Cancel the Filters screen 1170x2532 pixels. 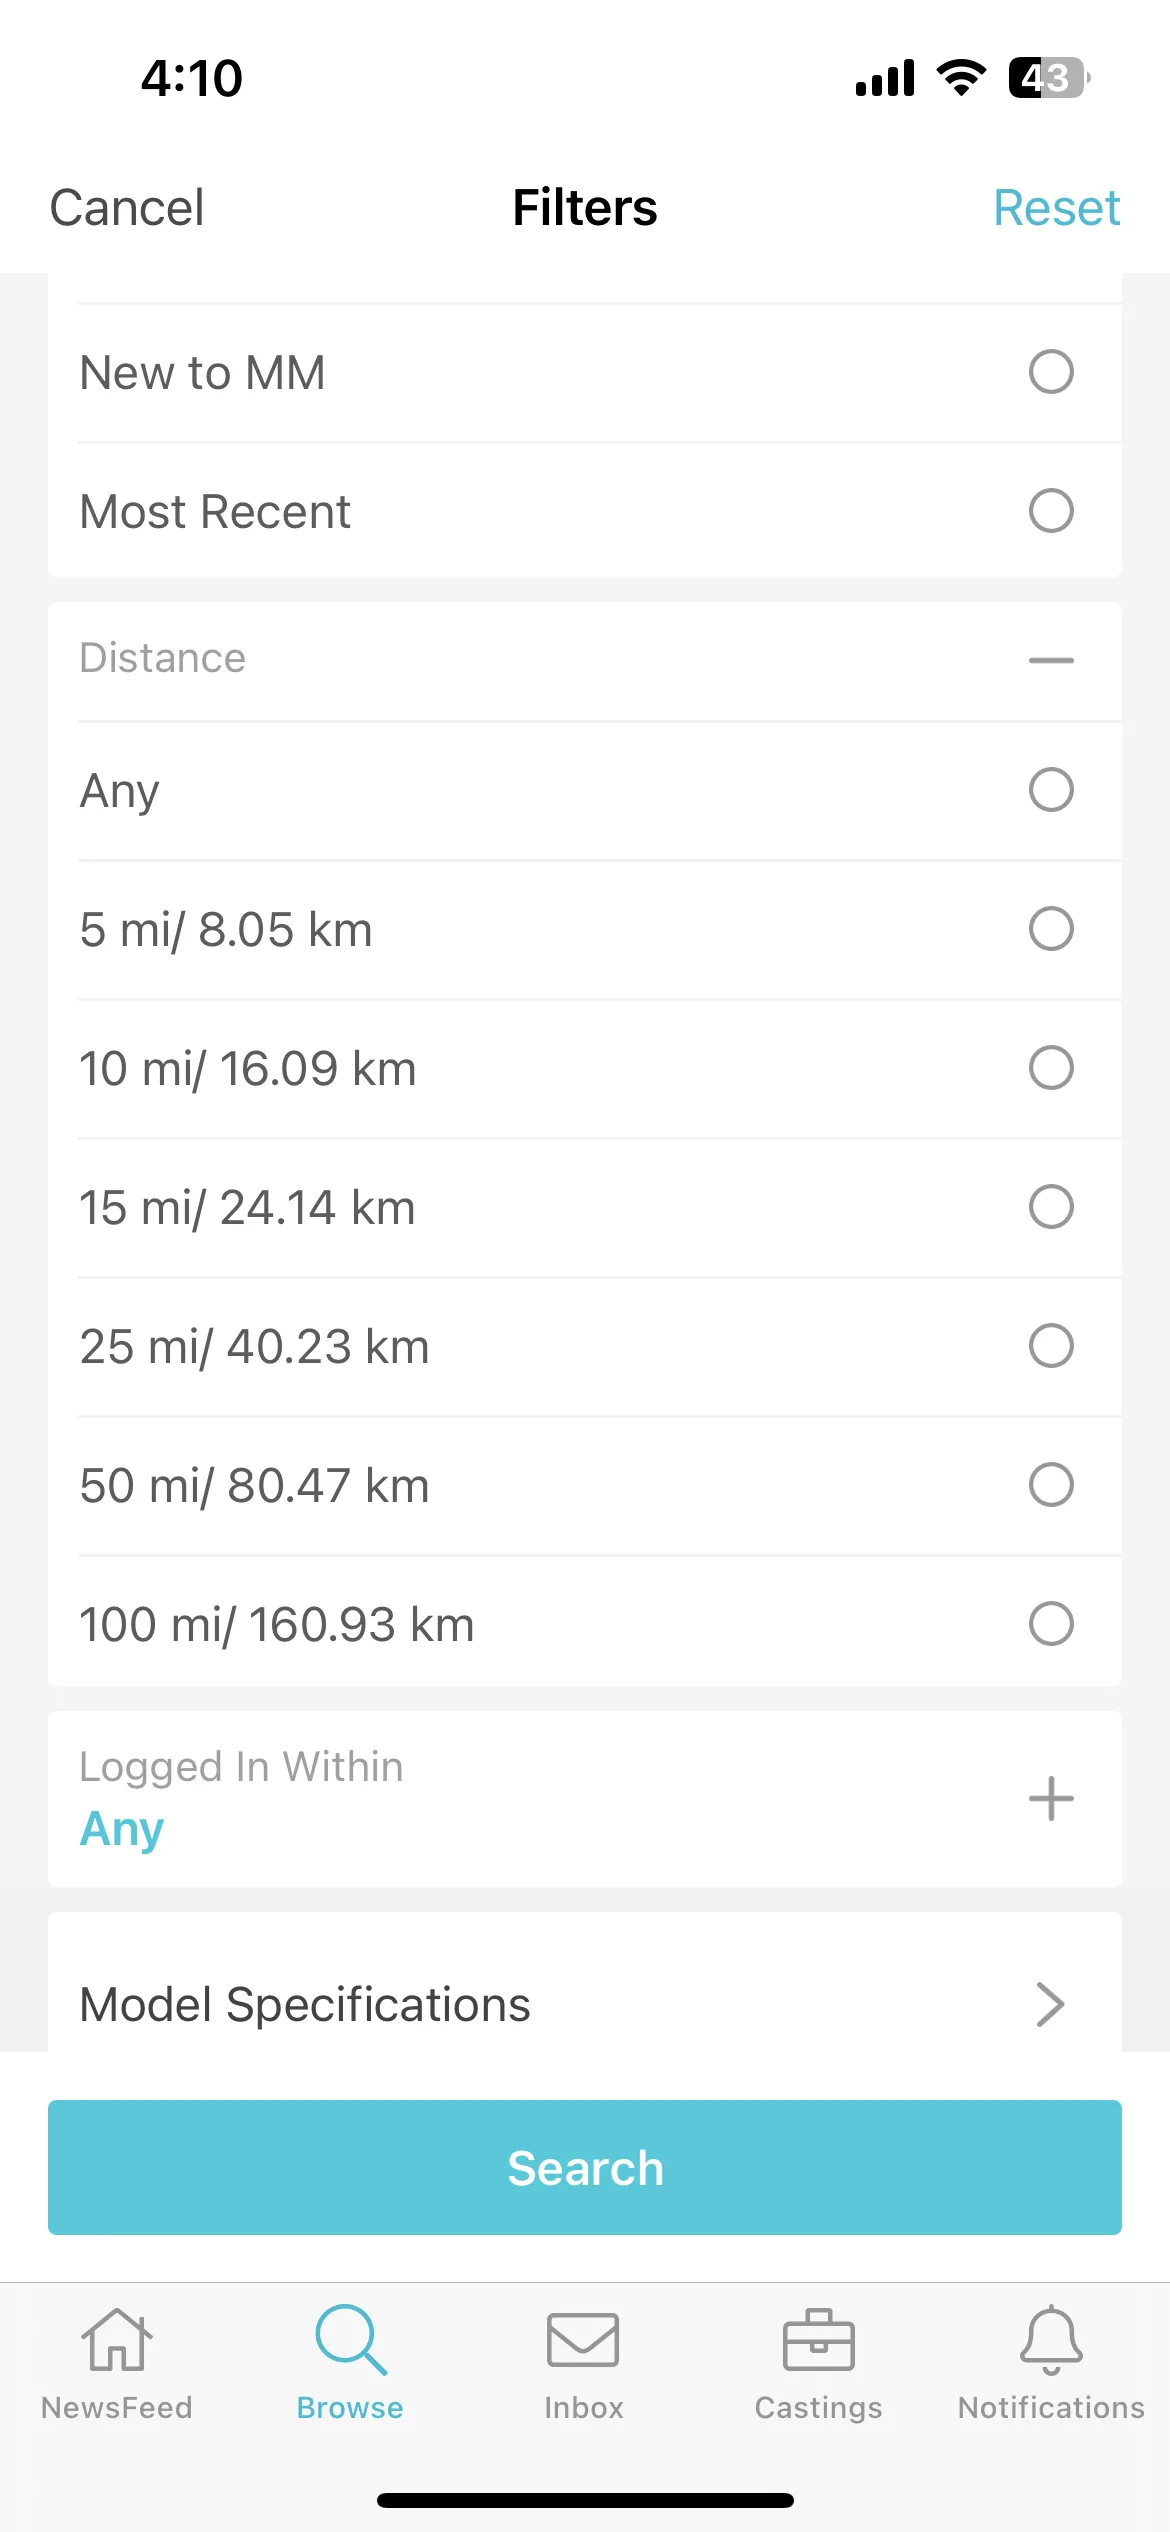click(127, 208)
